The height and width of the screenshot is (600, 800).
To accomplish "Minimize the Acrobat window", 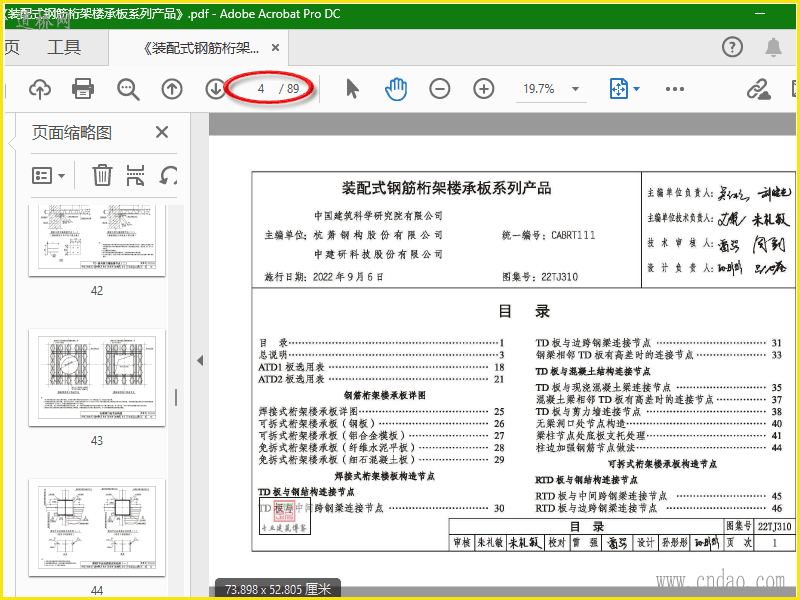I will (x=760, y=14).
